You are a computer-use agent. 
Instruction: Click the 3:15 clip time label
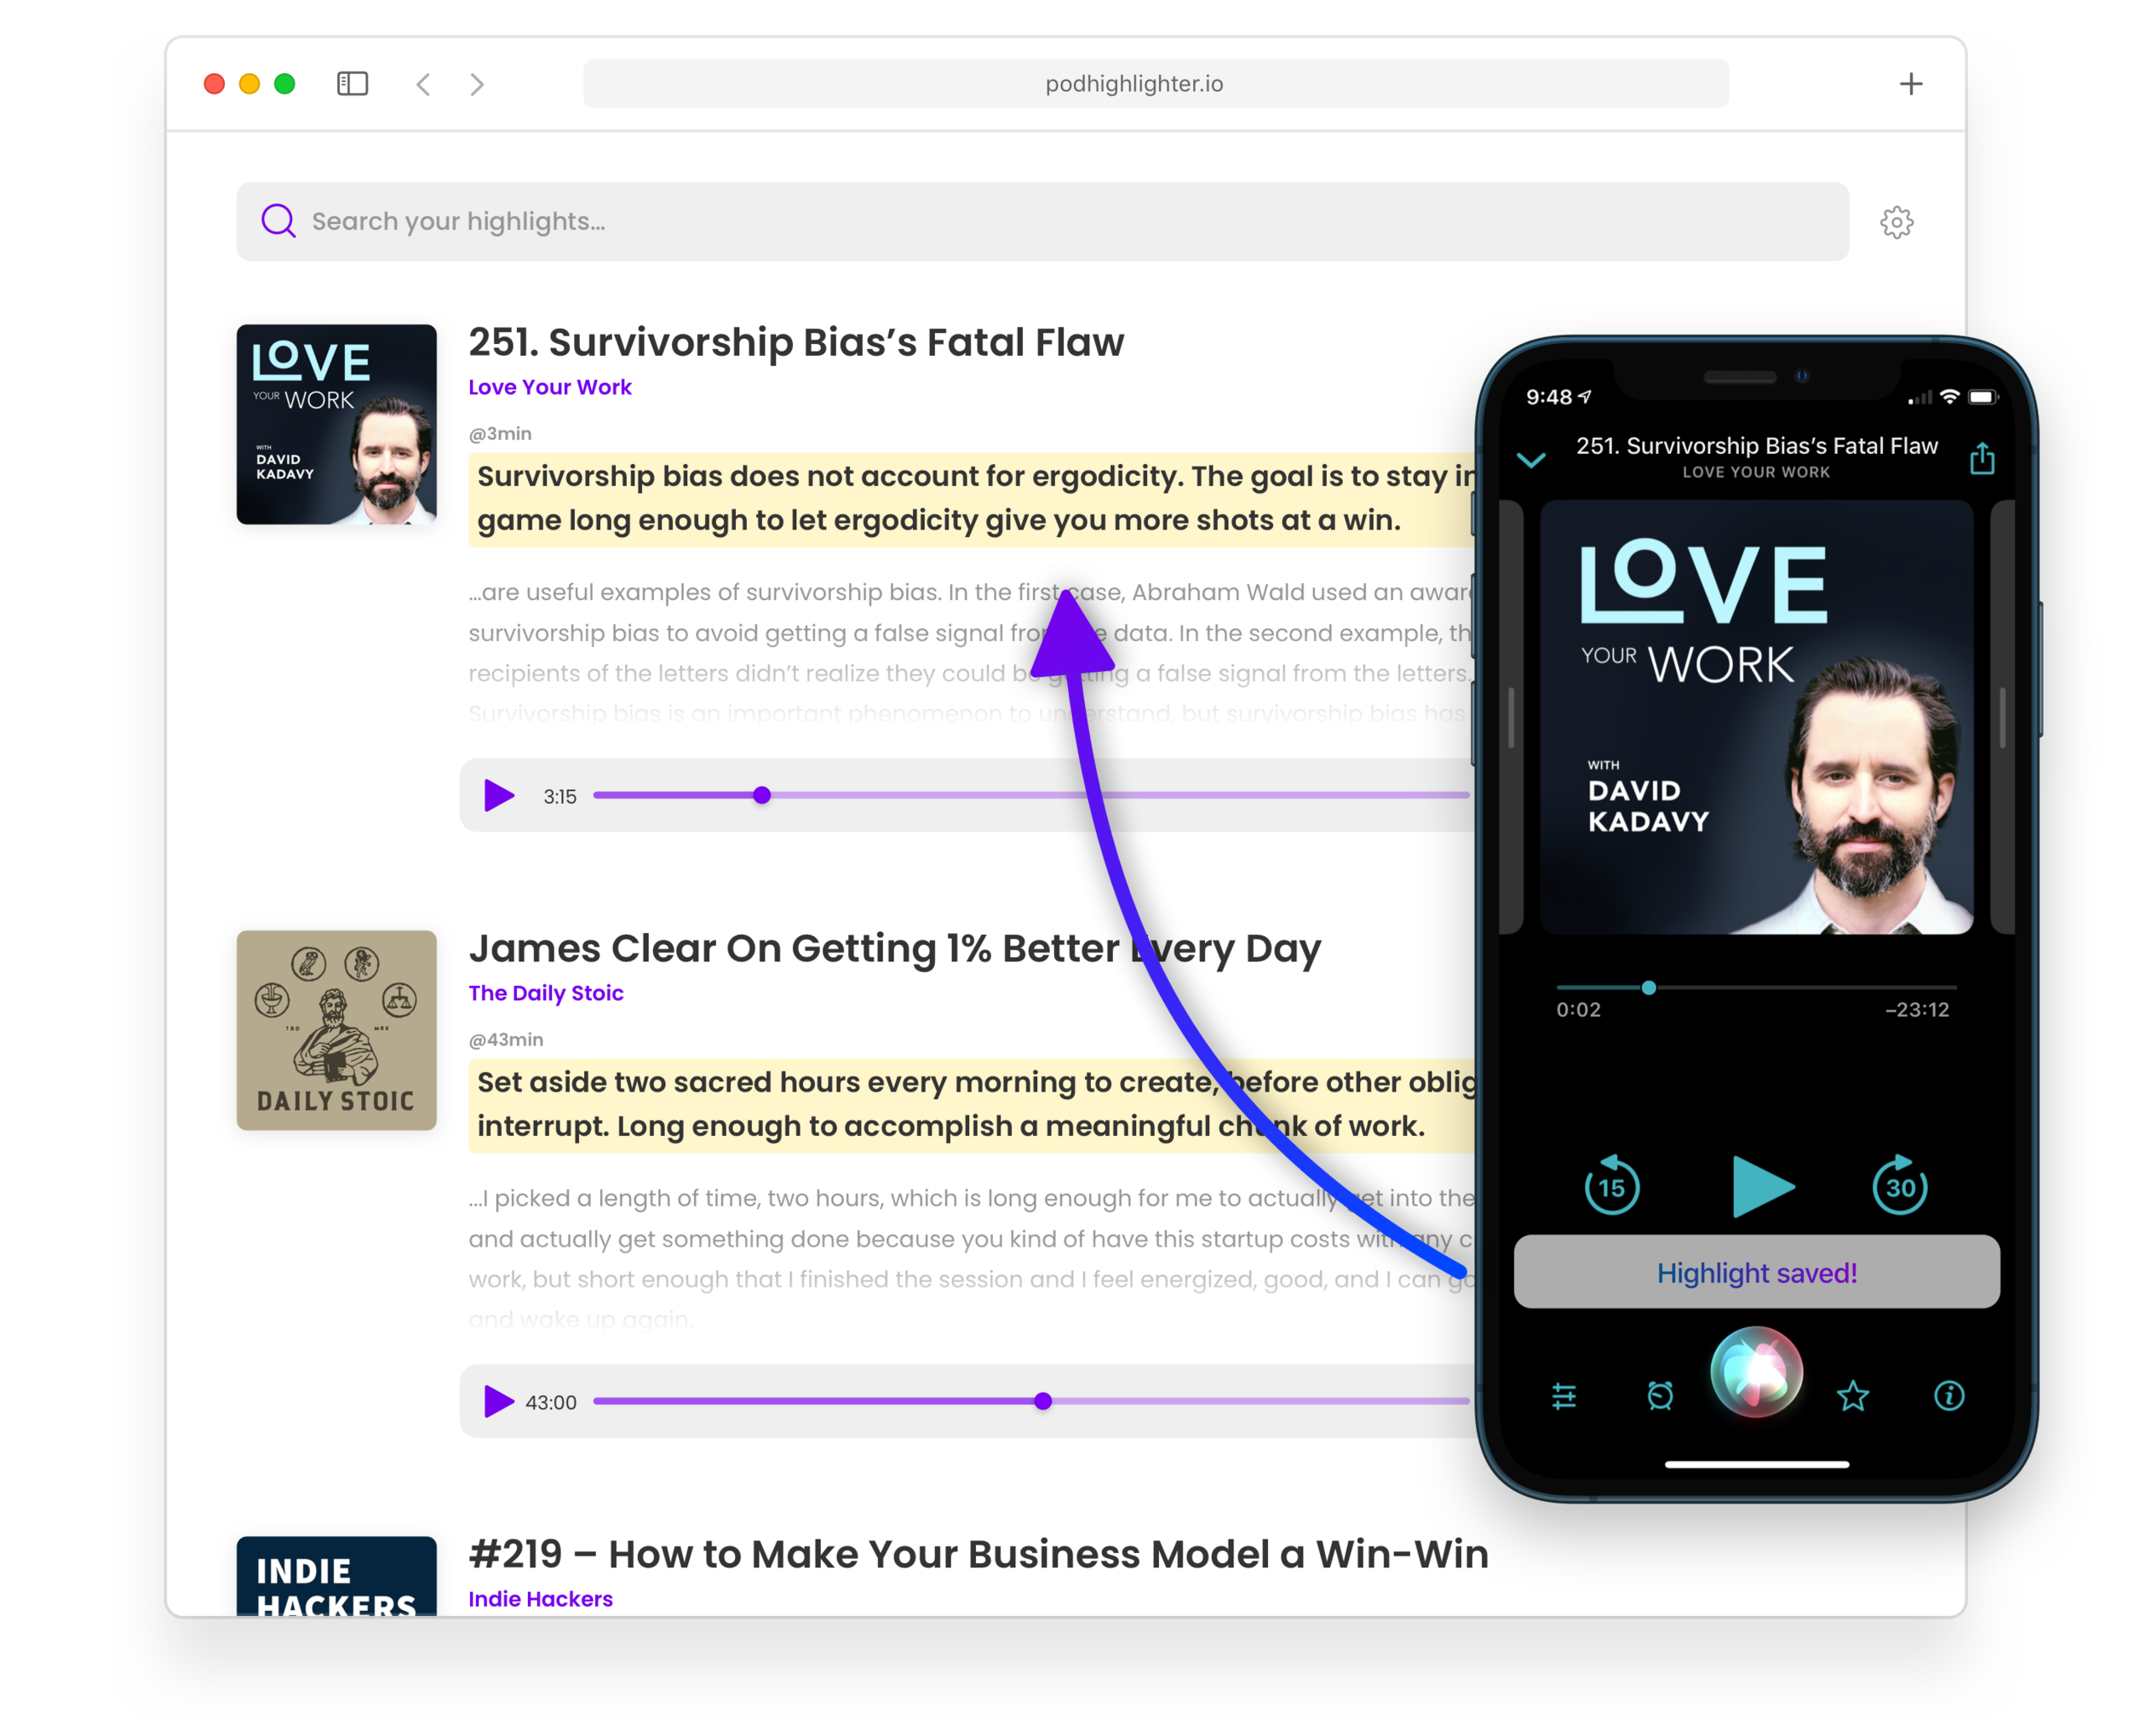coord(560,797)
